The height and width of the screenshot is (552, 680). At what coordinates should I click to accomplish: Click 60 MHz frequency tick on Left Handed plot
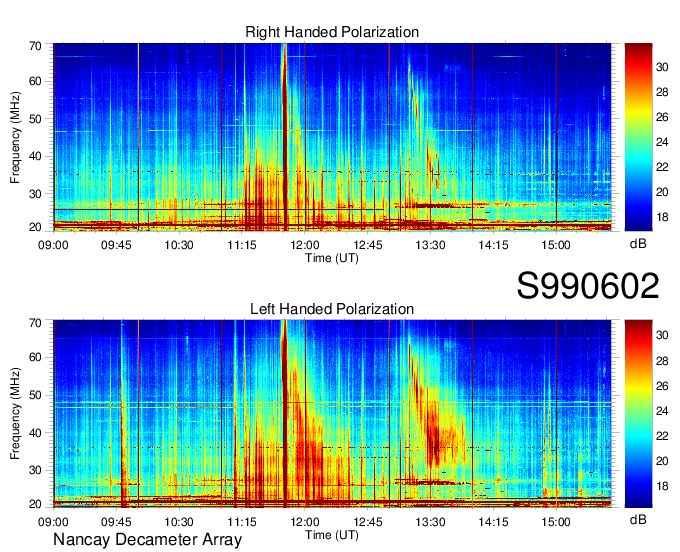point(36,357)
